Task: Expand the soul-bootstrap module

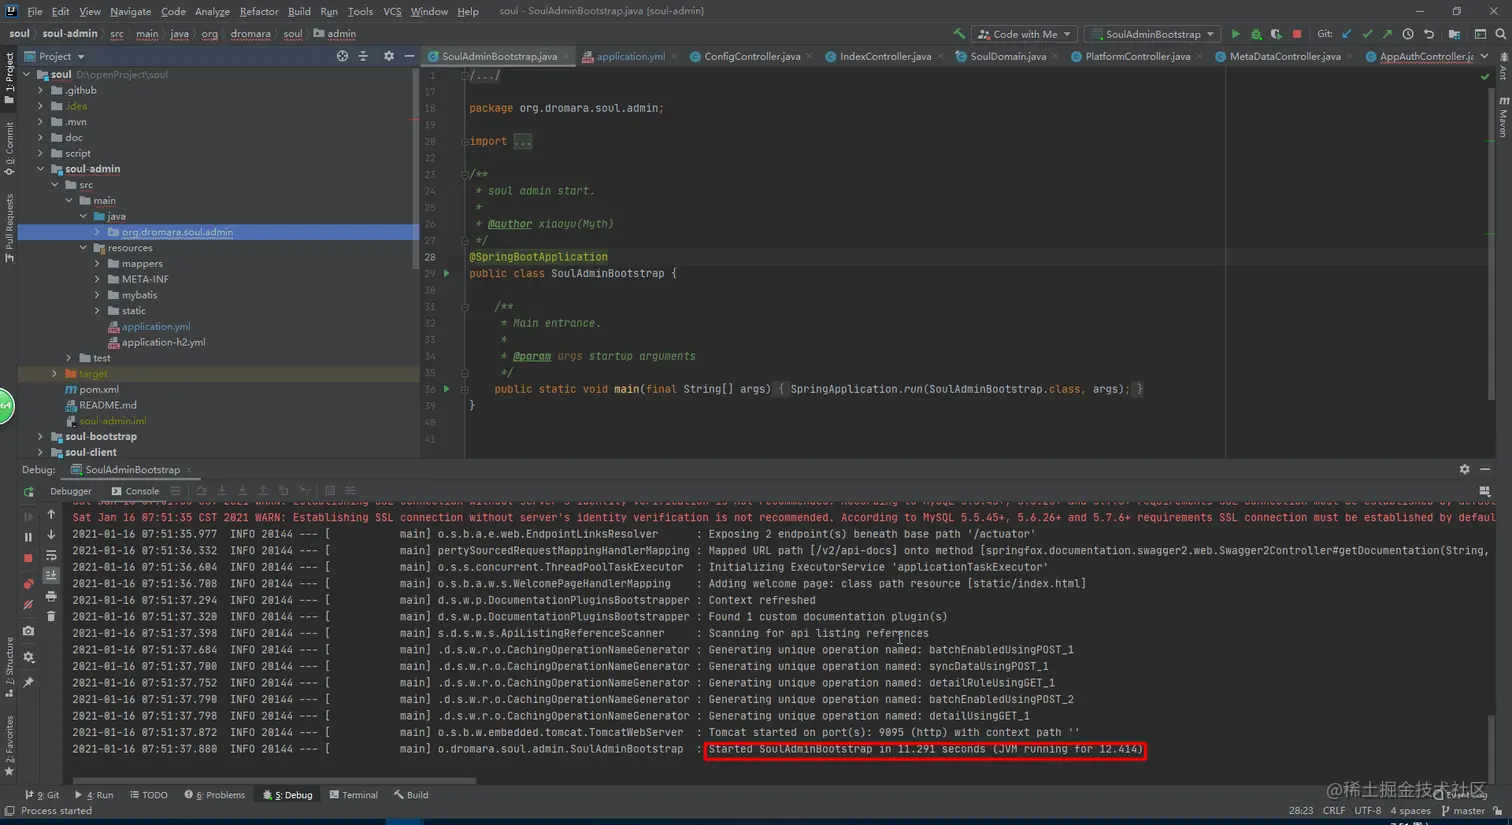Action: tap(41, 437)
